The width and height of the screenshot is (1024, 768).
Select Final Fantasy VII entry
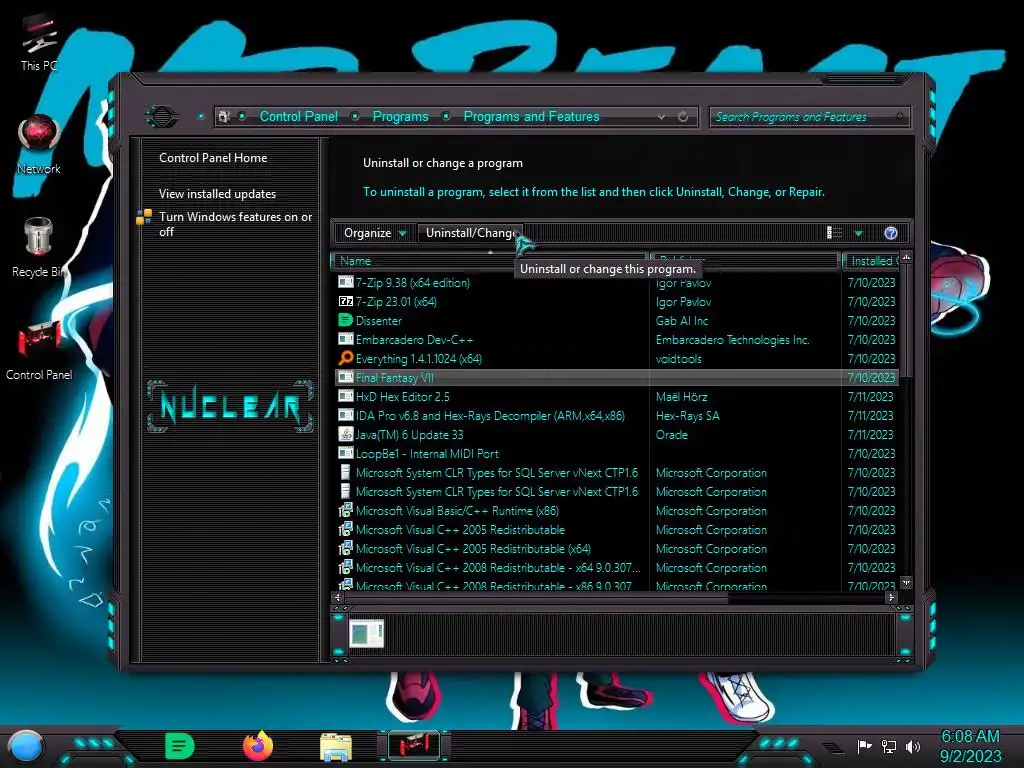point(617,377)
